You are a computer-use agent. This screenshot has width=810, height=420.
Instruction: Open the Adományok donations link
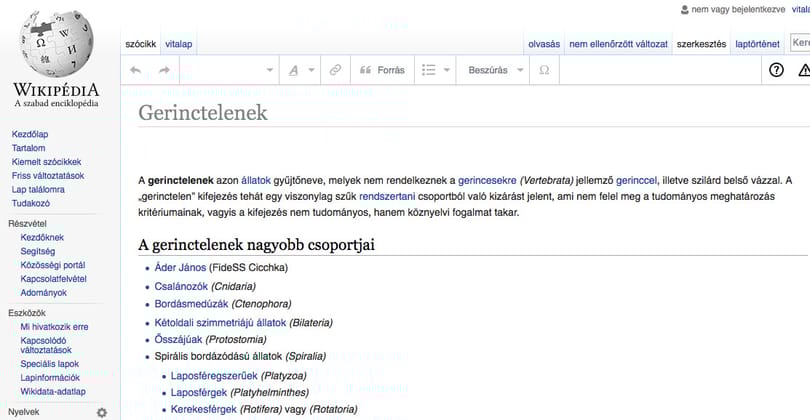[x=44, y=292]
